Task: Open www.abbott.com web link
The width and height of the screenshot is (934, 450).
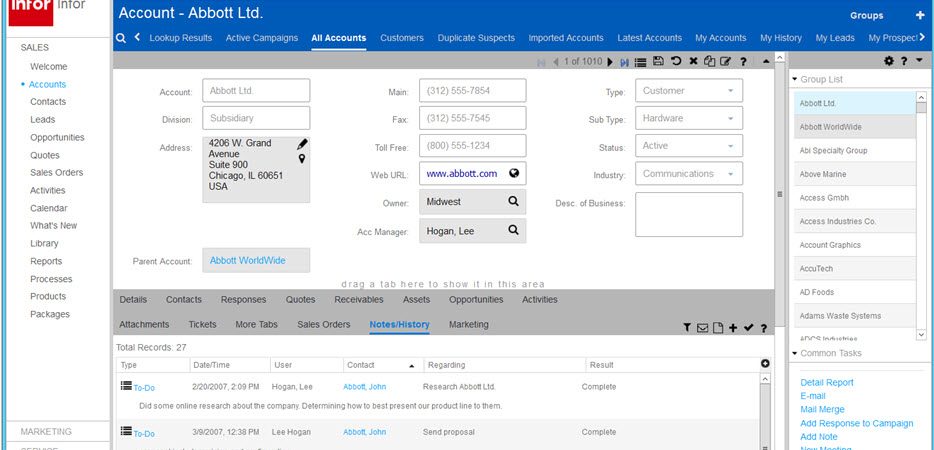Action: tap(462, 174)
